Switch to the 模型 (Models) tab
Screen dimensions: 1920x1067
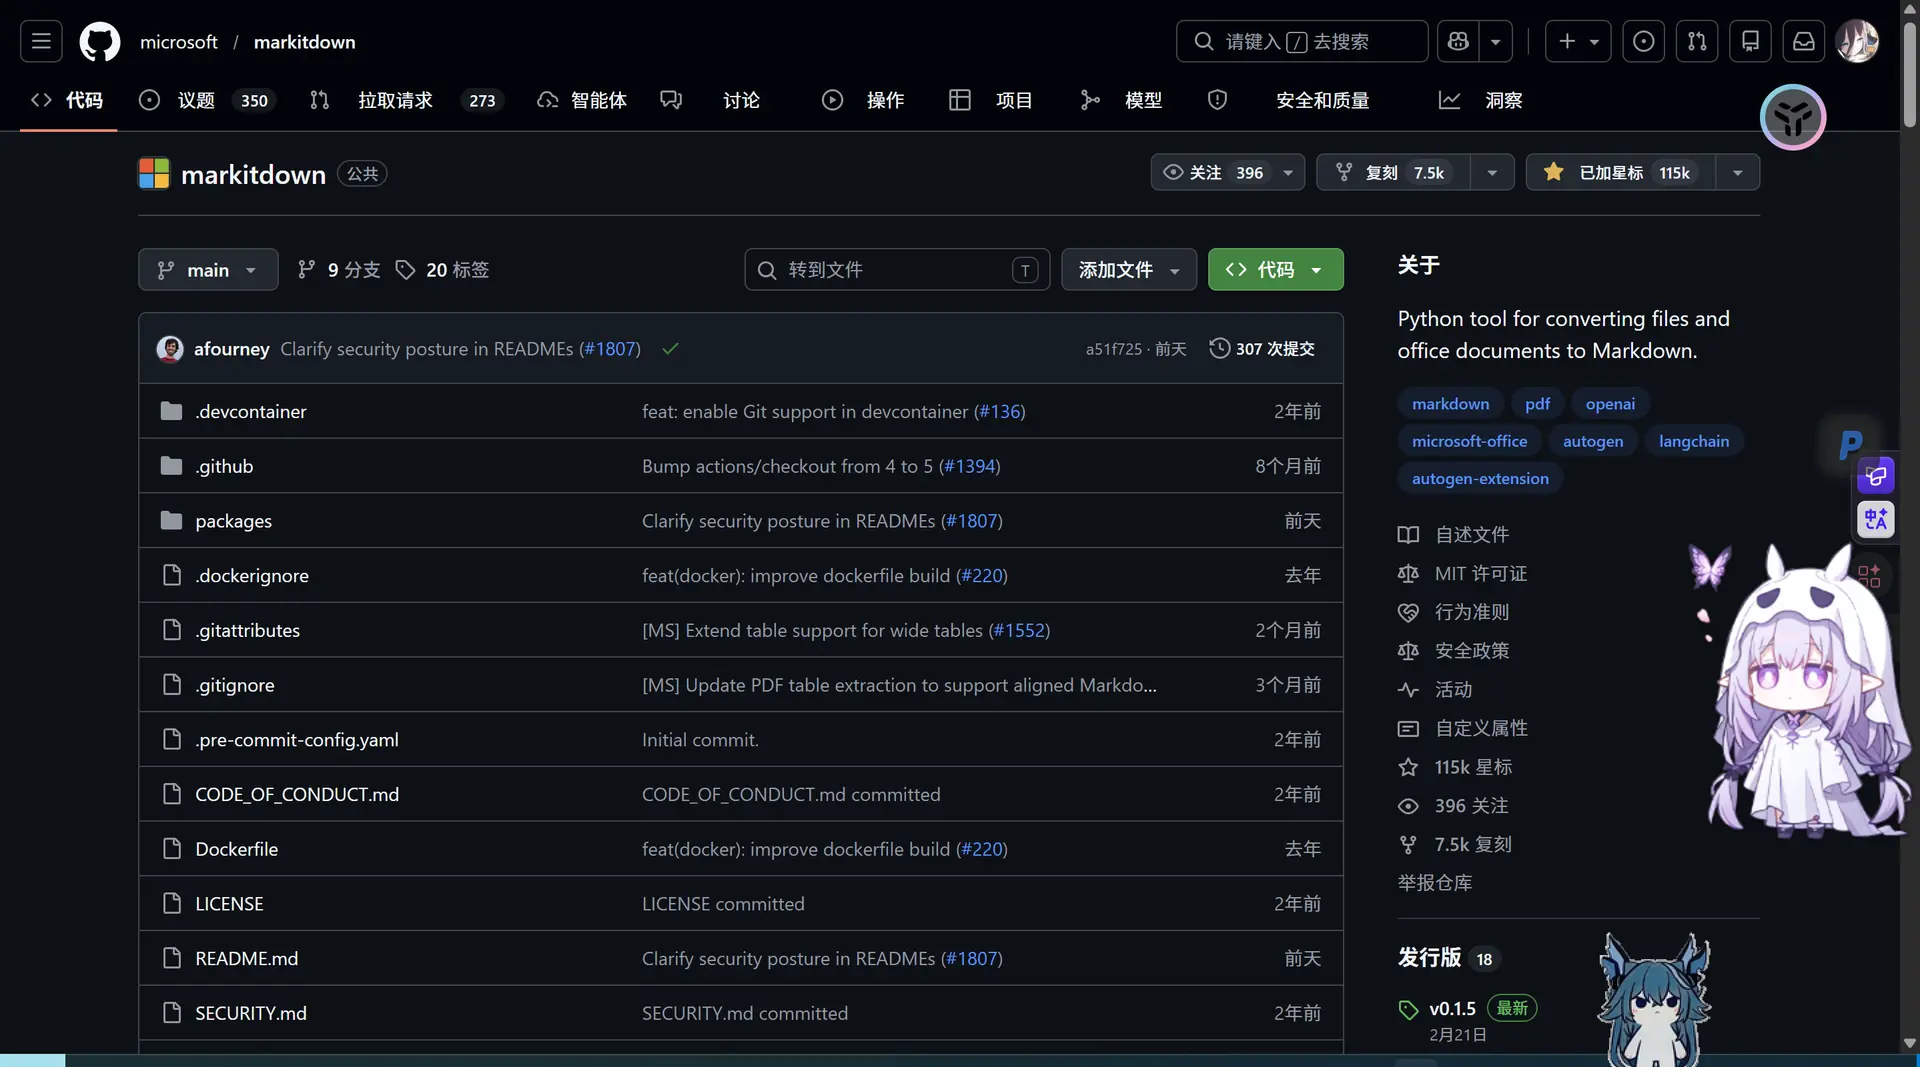tap(1121, 100)
